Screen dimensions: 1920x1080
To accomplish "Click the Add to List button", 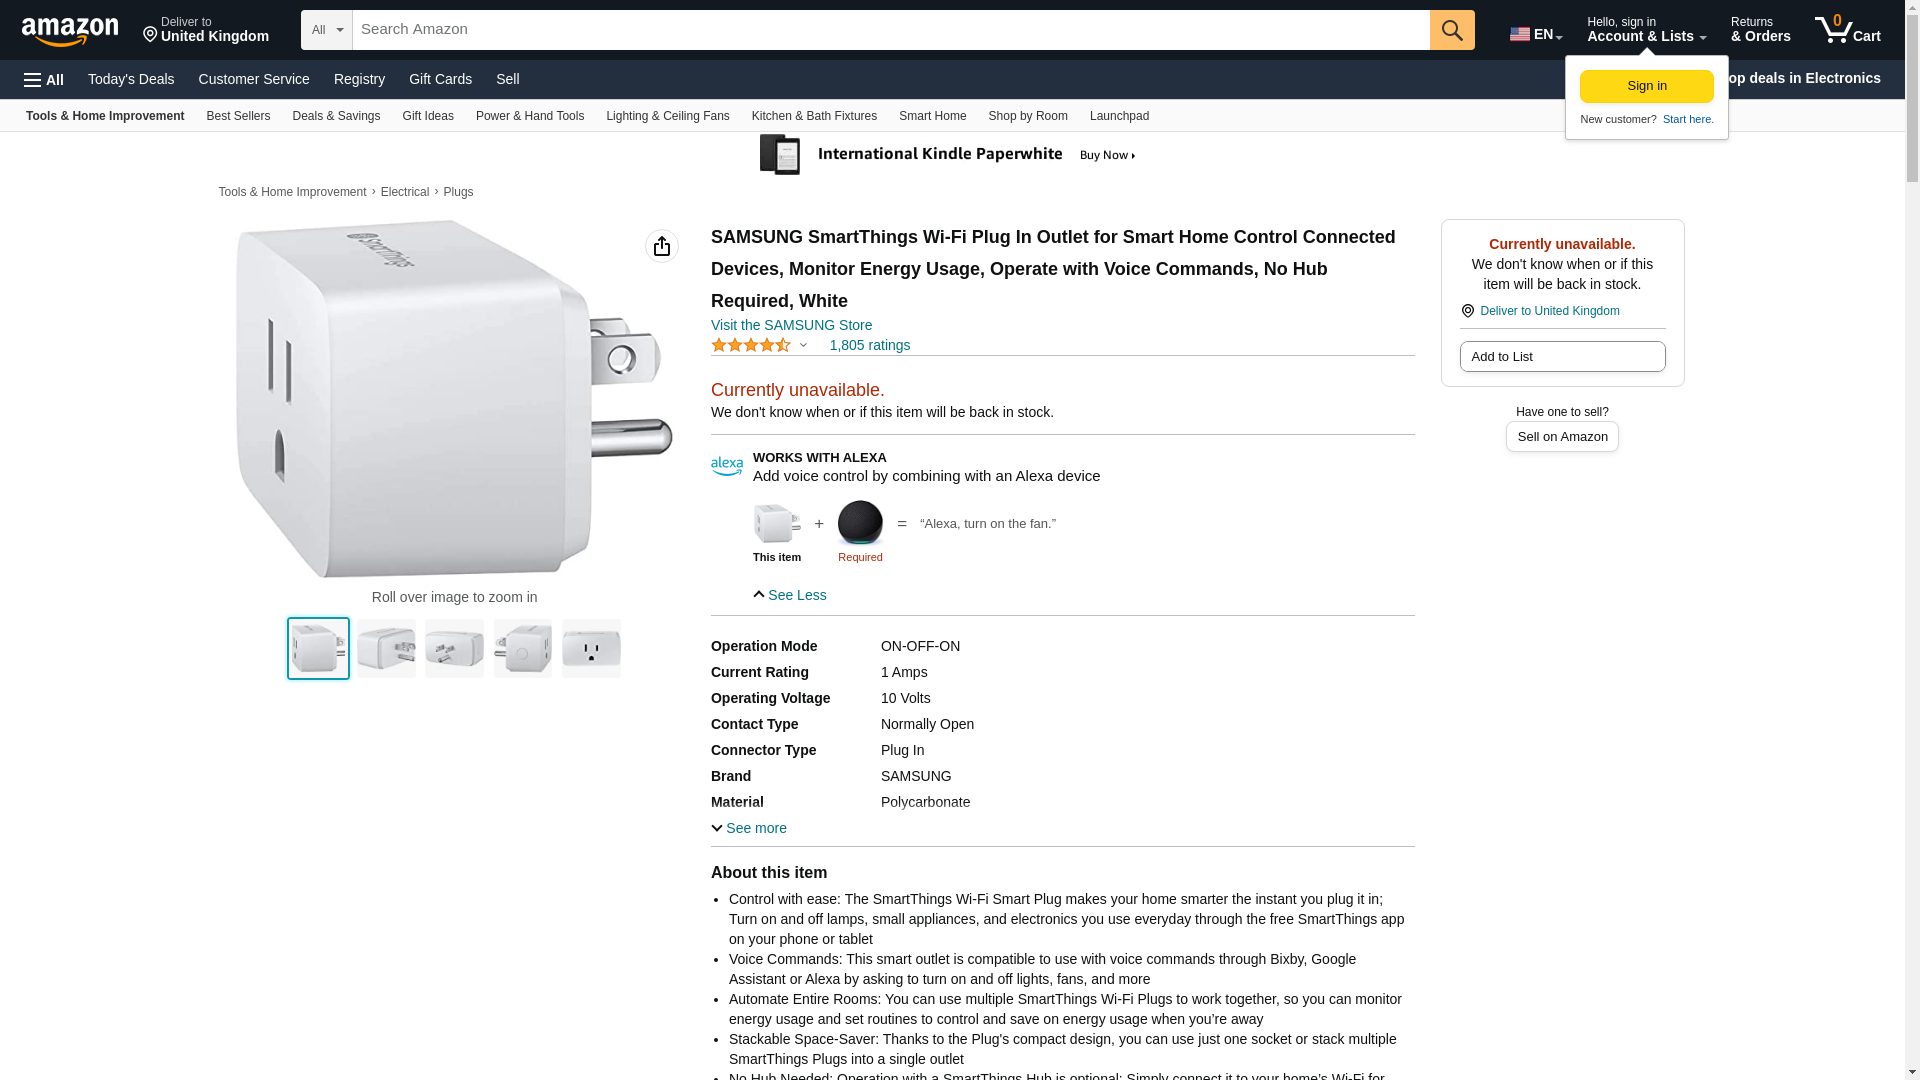I will [x=1562, y=357].
